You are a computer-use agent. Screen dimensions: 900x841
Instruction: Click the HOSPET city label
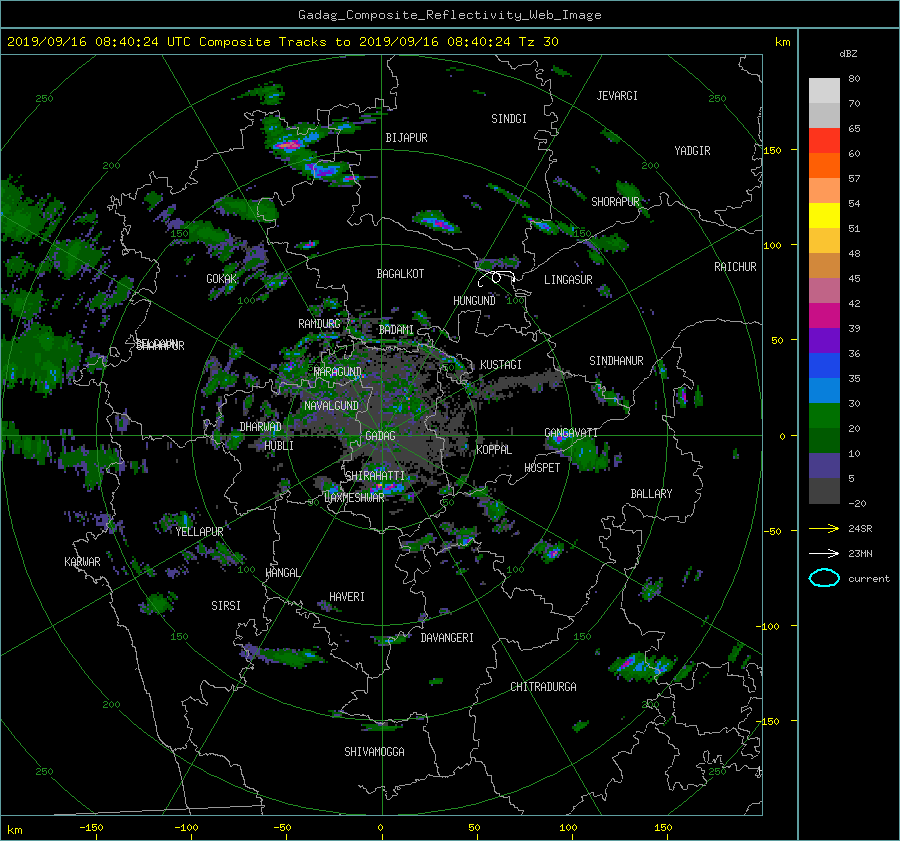(x=542, y=468)
